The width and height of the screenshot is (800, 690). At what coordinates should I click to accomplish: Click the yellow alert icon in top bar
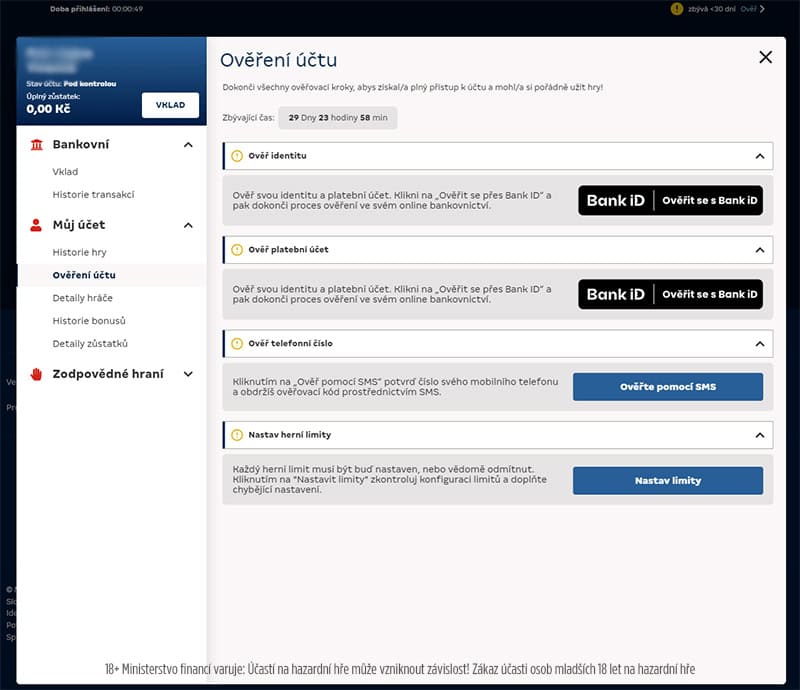coord(677,9)
